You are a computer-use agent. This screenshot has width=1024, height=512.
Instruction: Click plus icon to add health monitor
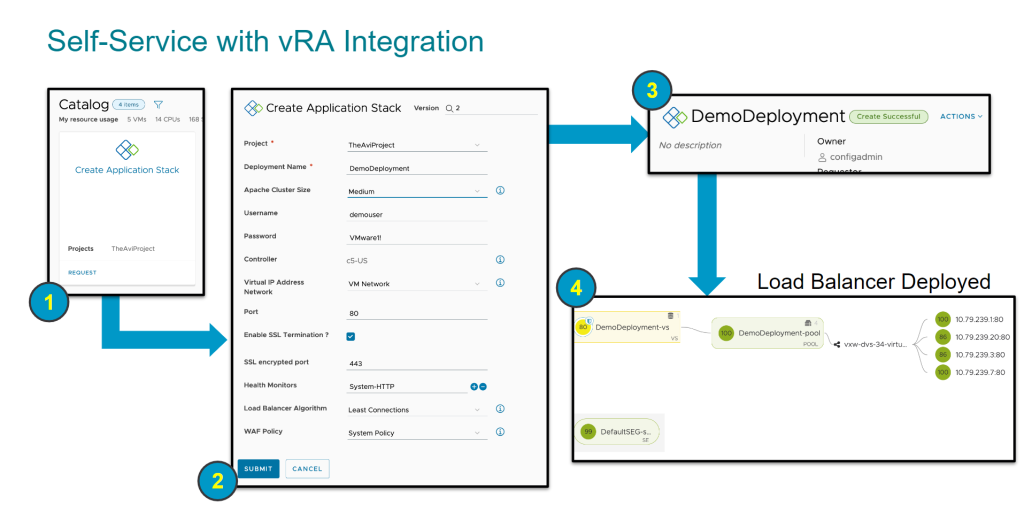[474, 387]
